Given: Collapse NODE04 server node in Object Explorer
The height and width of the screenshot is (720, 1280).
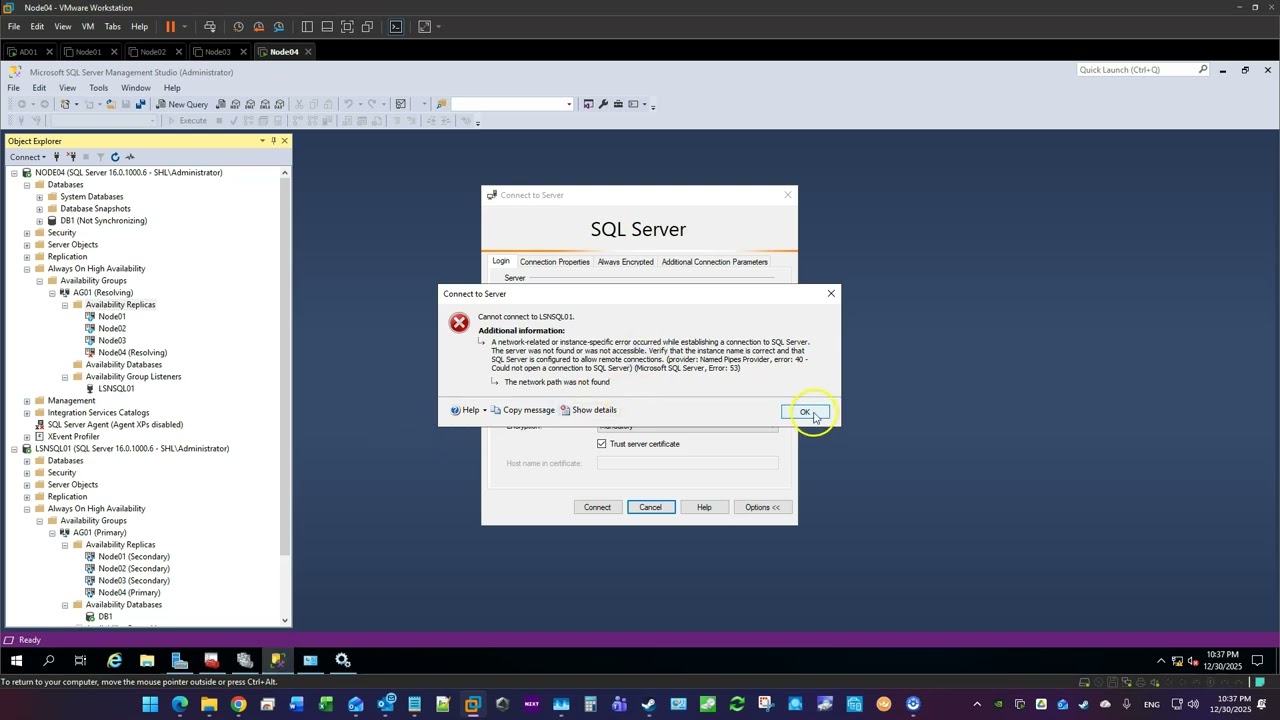Looking at the screenshot, I should click(x=14, y=173).
